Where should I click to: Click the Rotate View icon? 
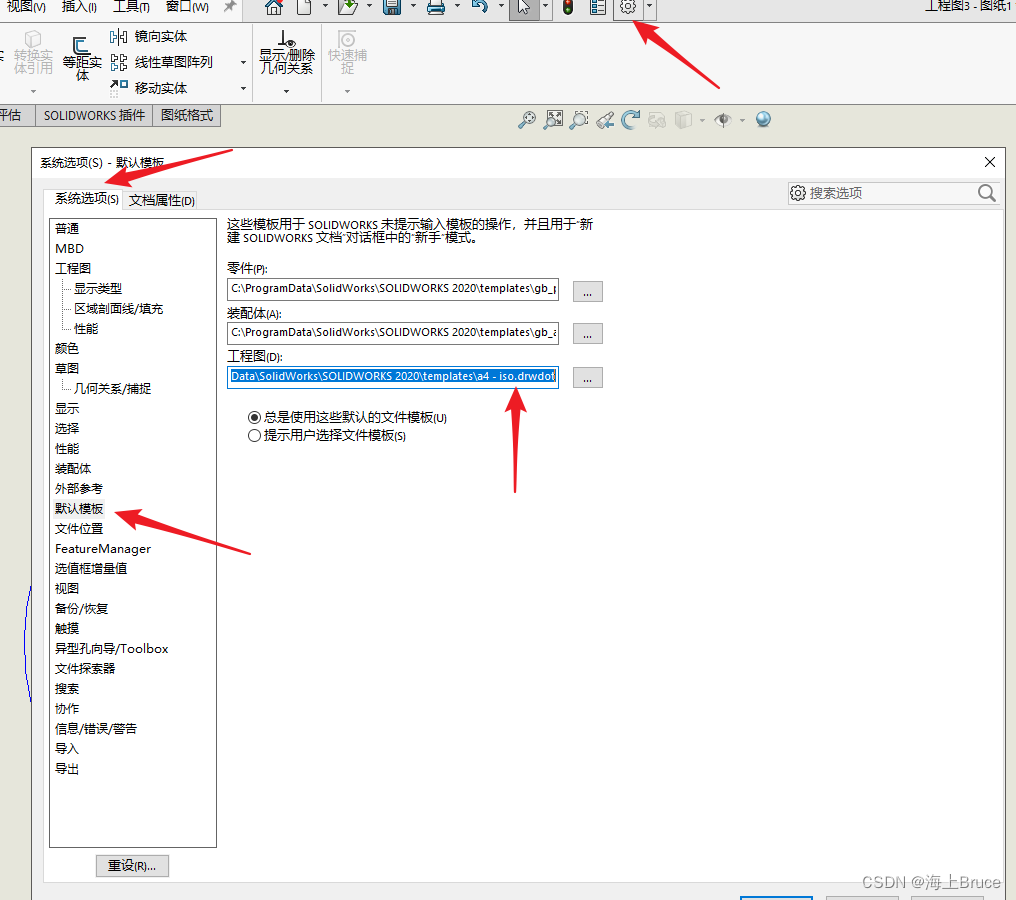(x=630, y=120)
